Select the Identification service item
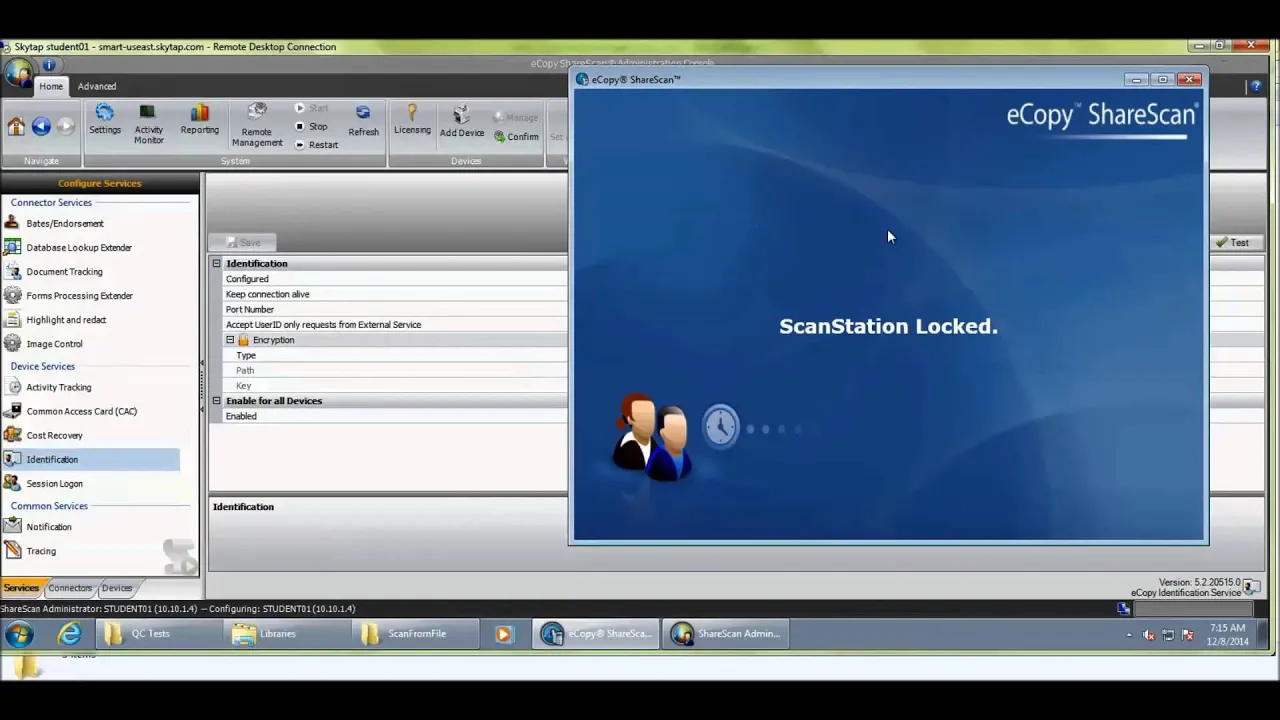The height and width of the screenshot is (720, 1280). click(91, 459)
